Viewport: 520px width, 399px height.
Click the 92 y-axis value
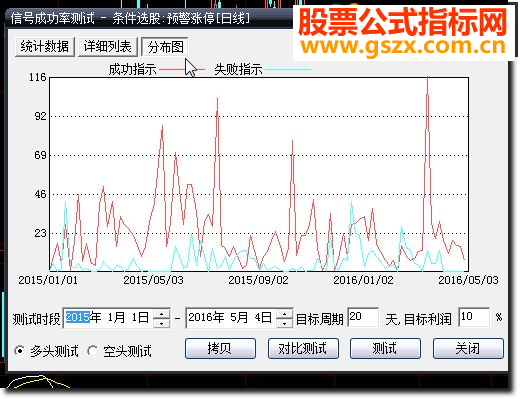40,116
